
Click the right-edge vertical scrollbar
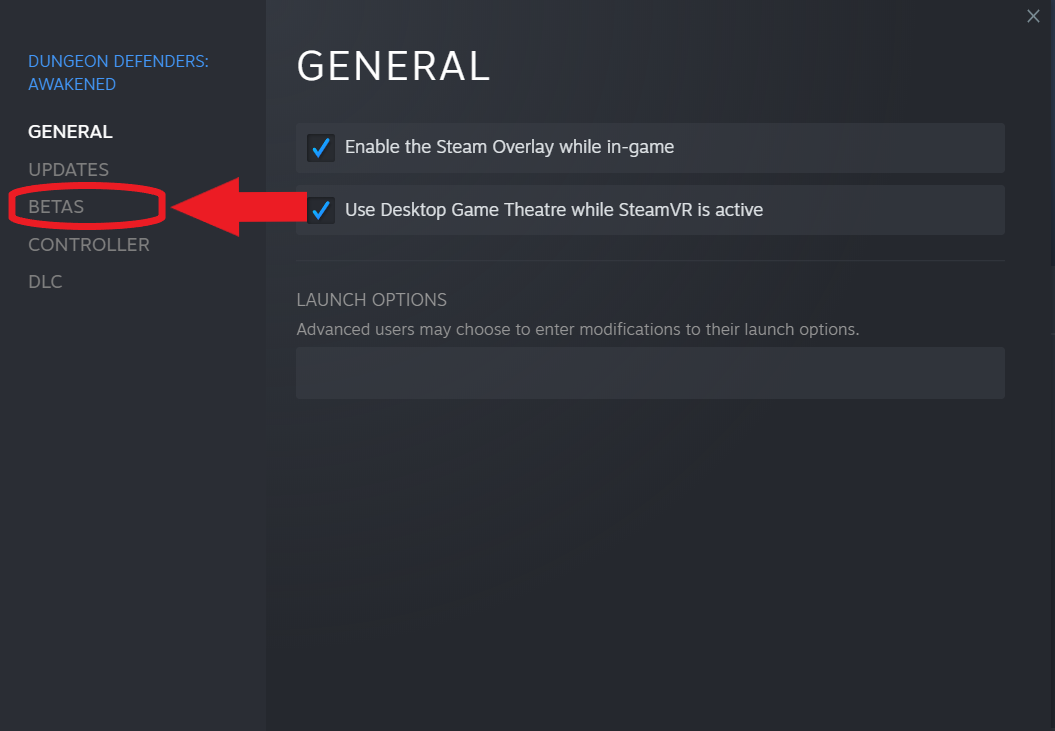1052,135
